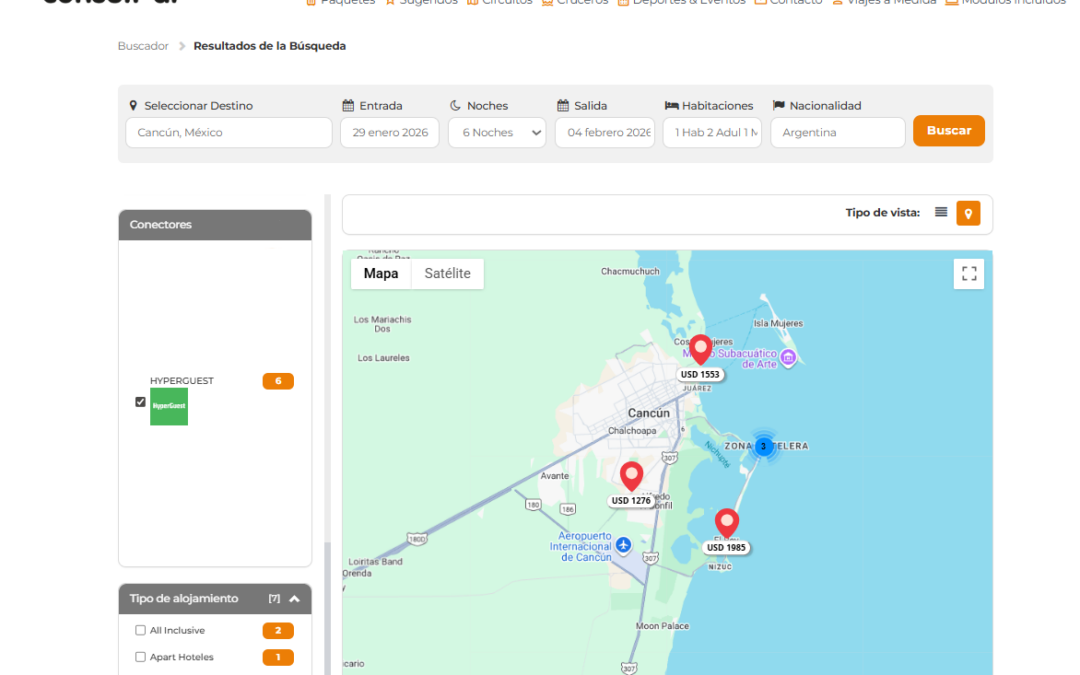Go back to Buscador breadcrumb link
Viewport: 1080px width, 675px height.
coord(143,46)
